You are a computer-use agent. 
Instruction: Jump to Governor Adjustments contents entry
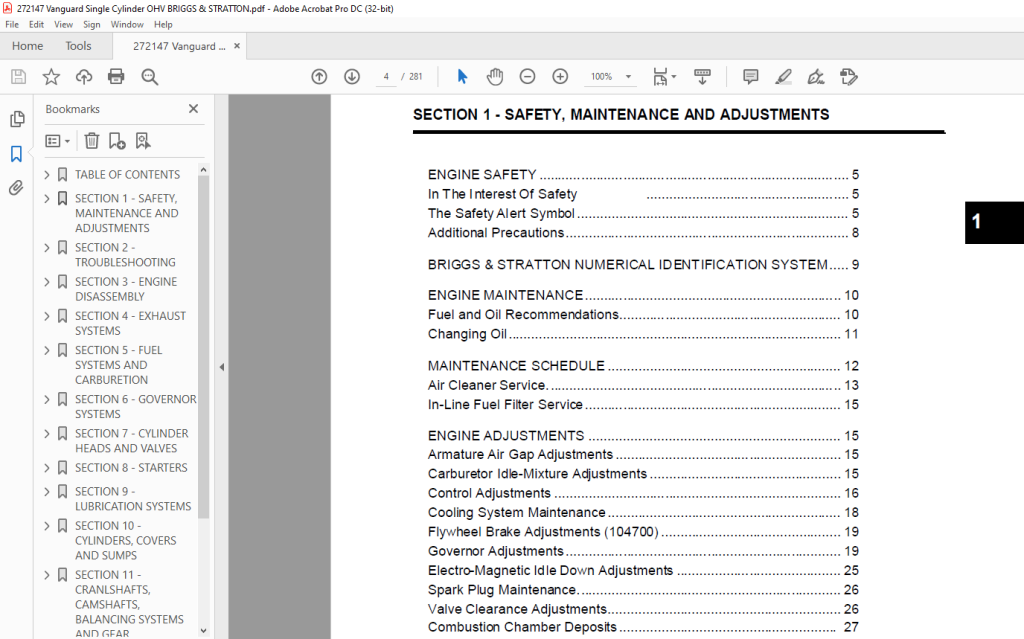tap(643, 551)
